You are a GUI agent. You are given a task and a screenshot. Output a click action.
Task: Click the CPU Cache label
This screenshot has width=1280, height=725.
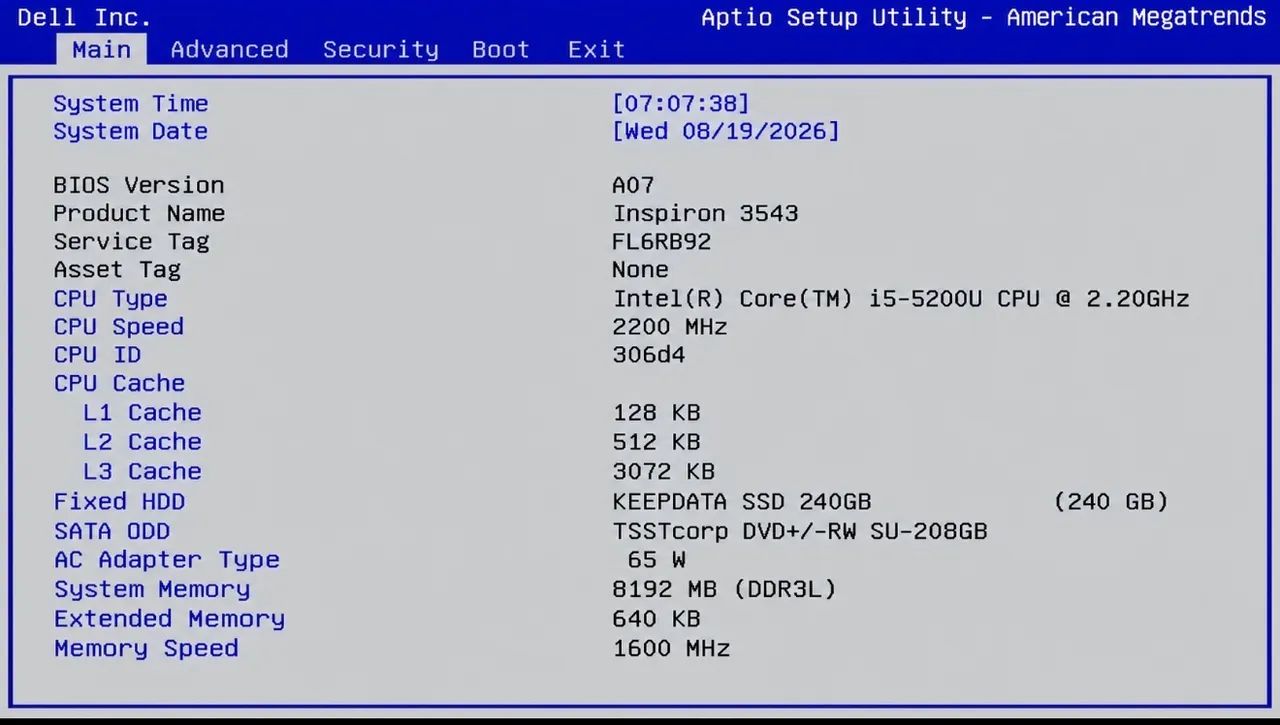tap(119, 383)
